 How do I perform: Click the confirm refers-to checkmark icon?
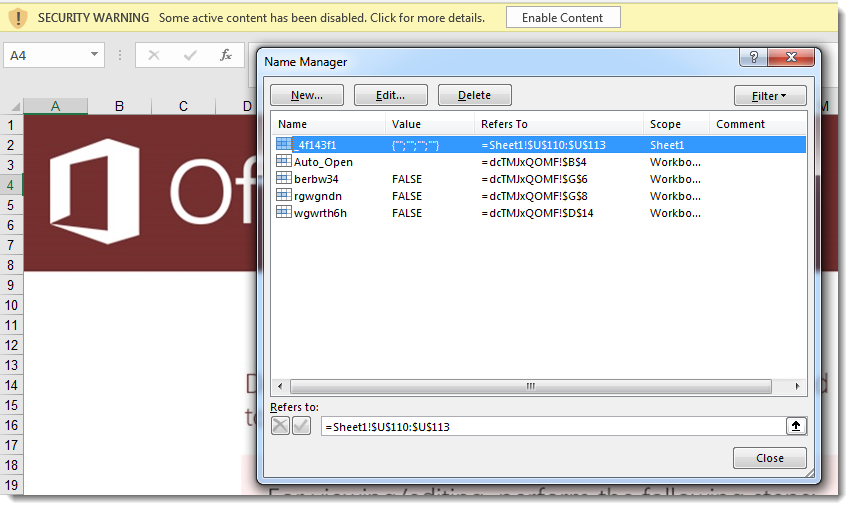pos(301,426)
